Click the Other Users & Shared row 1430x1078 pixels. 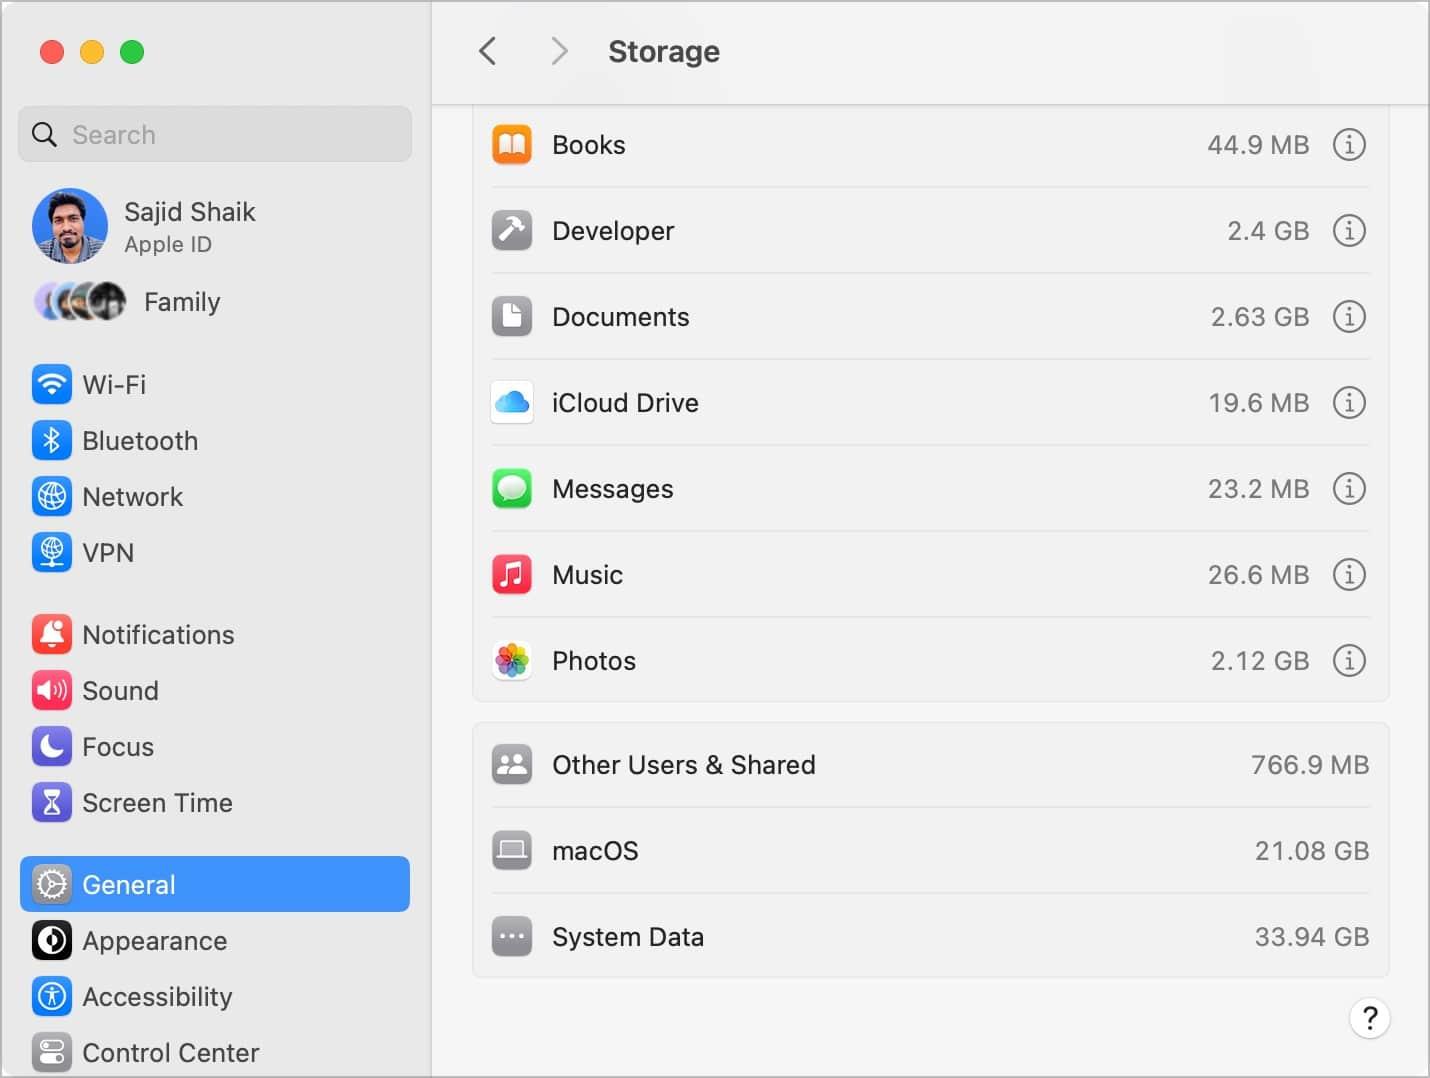[931, 765]
